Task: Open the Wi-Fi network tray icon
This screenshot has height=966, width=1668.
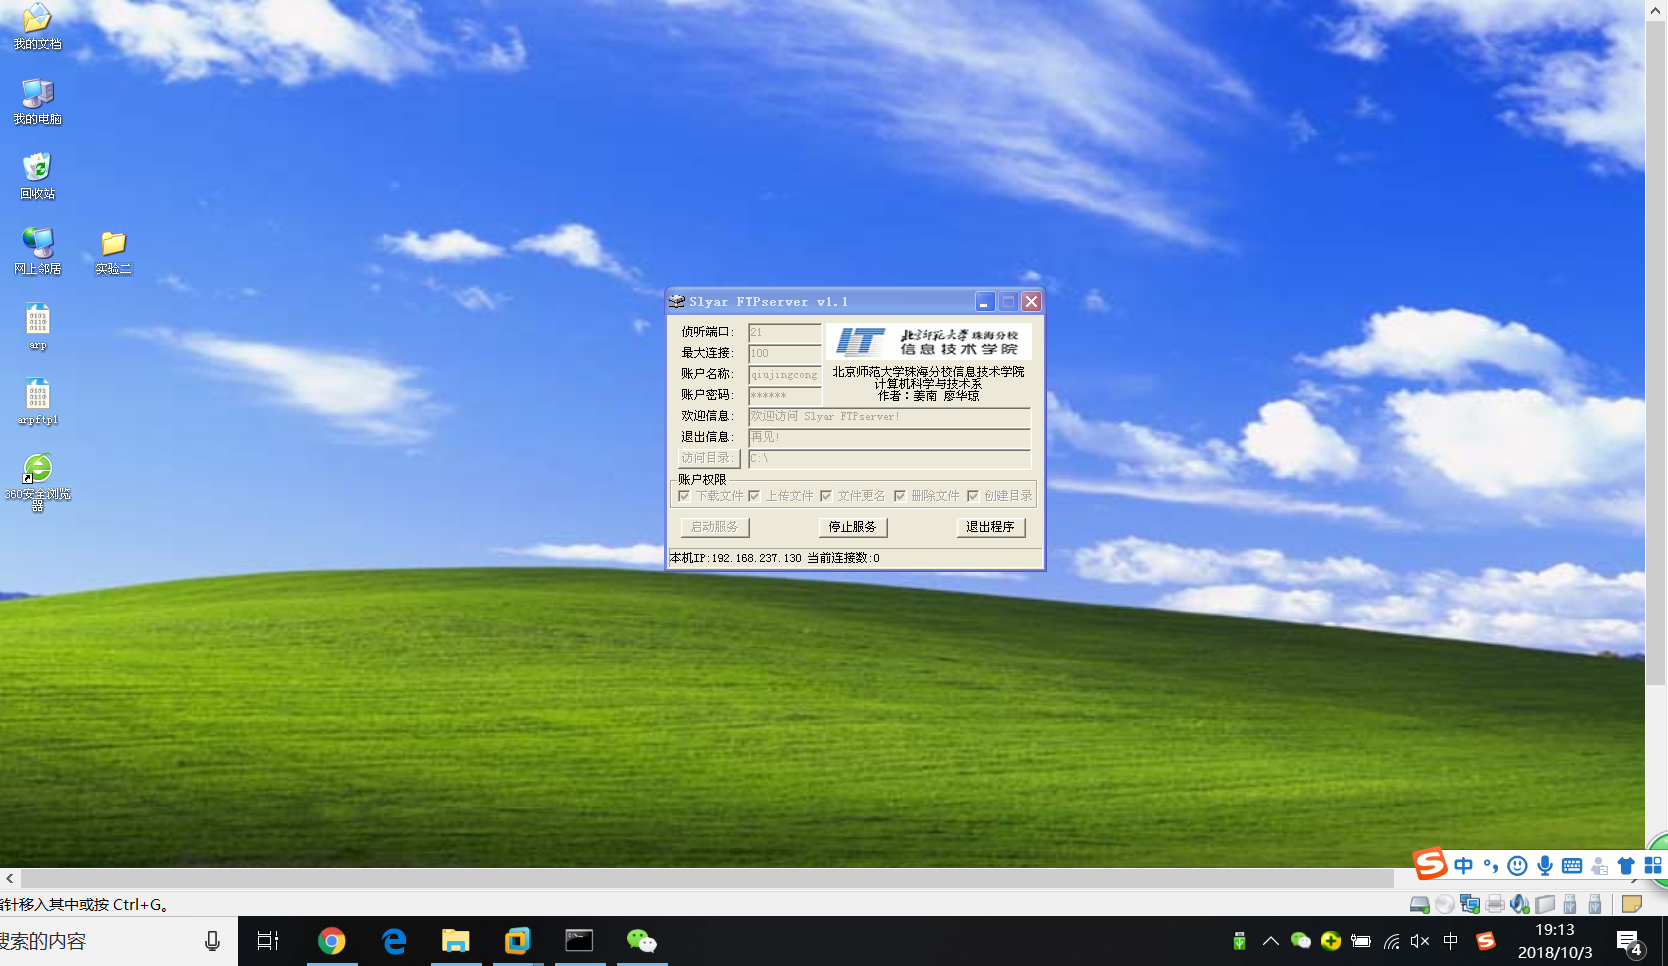Action: [1391, 941]
